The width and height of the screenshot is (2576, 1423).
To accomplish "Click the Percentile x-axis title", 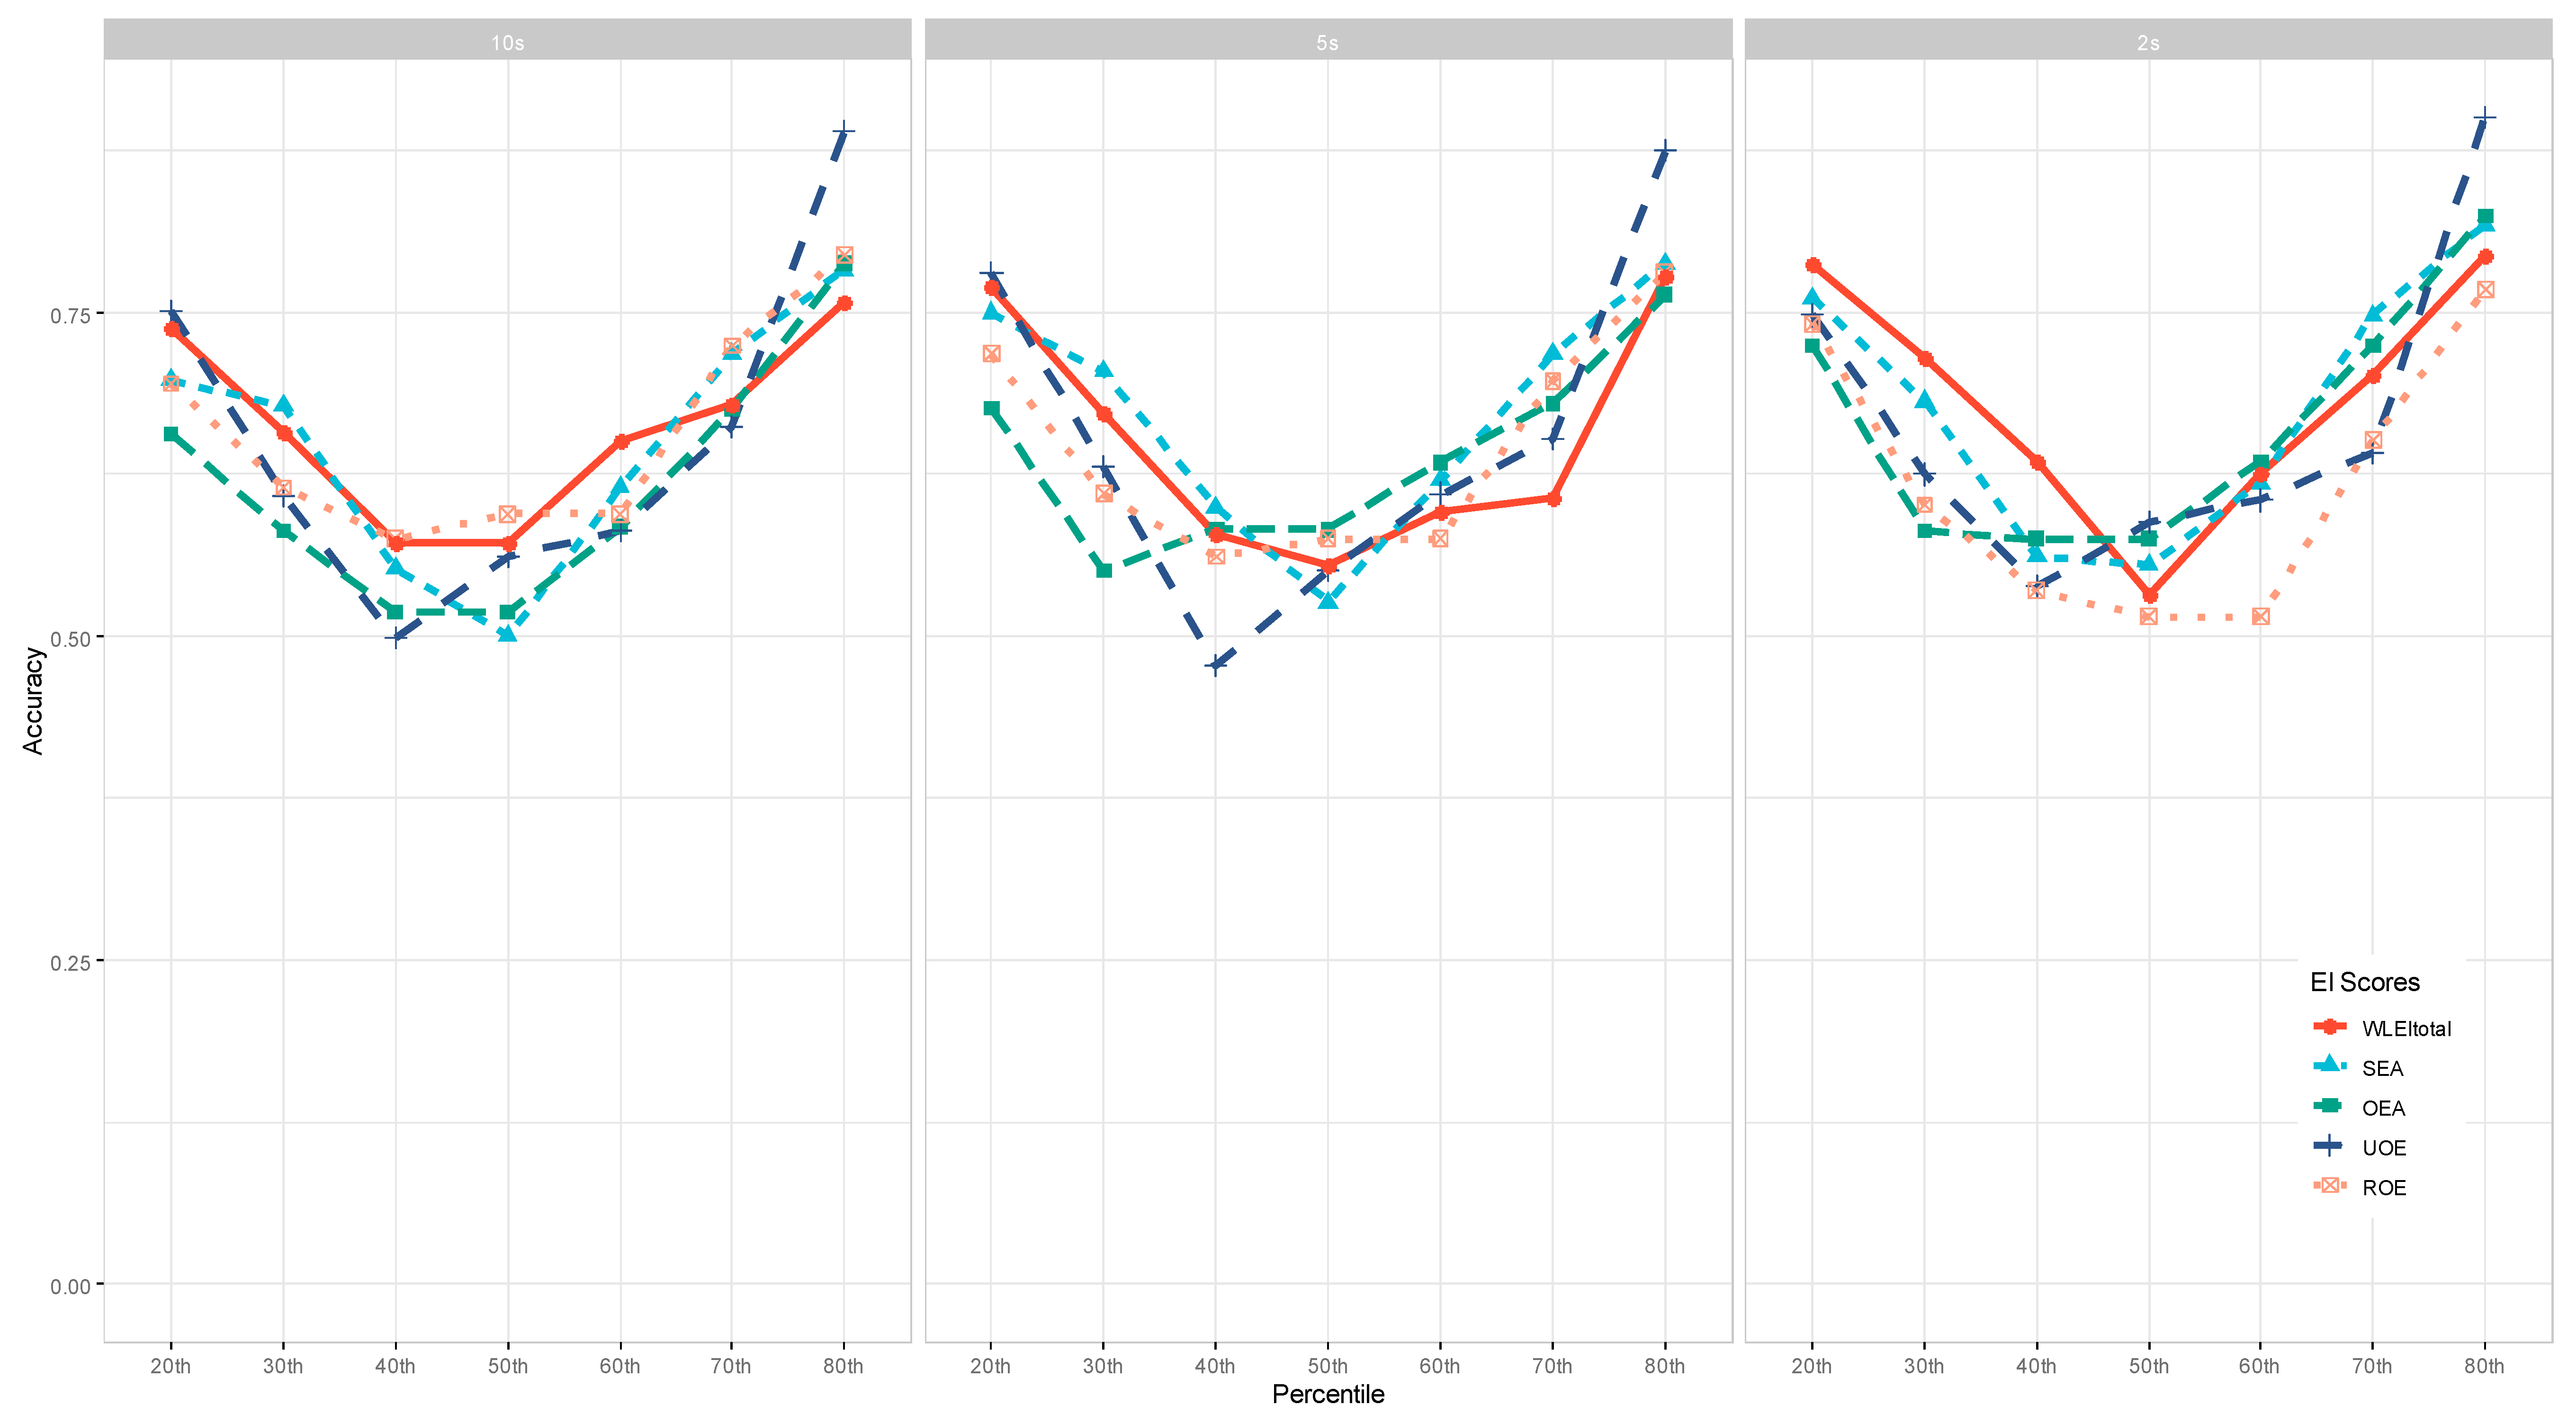I will coord(1327,1394).
